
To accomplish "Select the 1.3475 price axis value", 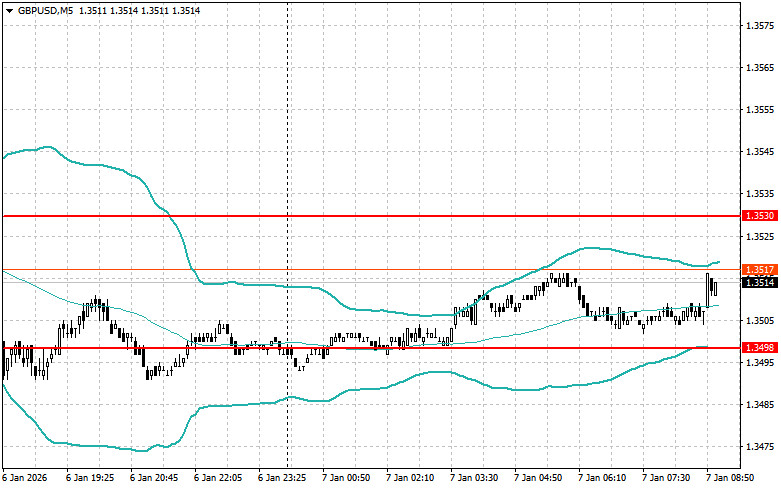I will pos(760,447).
